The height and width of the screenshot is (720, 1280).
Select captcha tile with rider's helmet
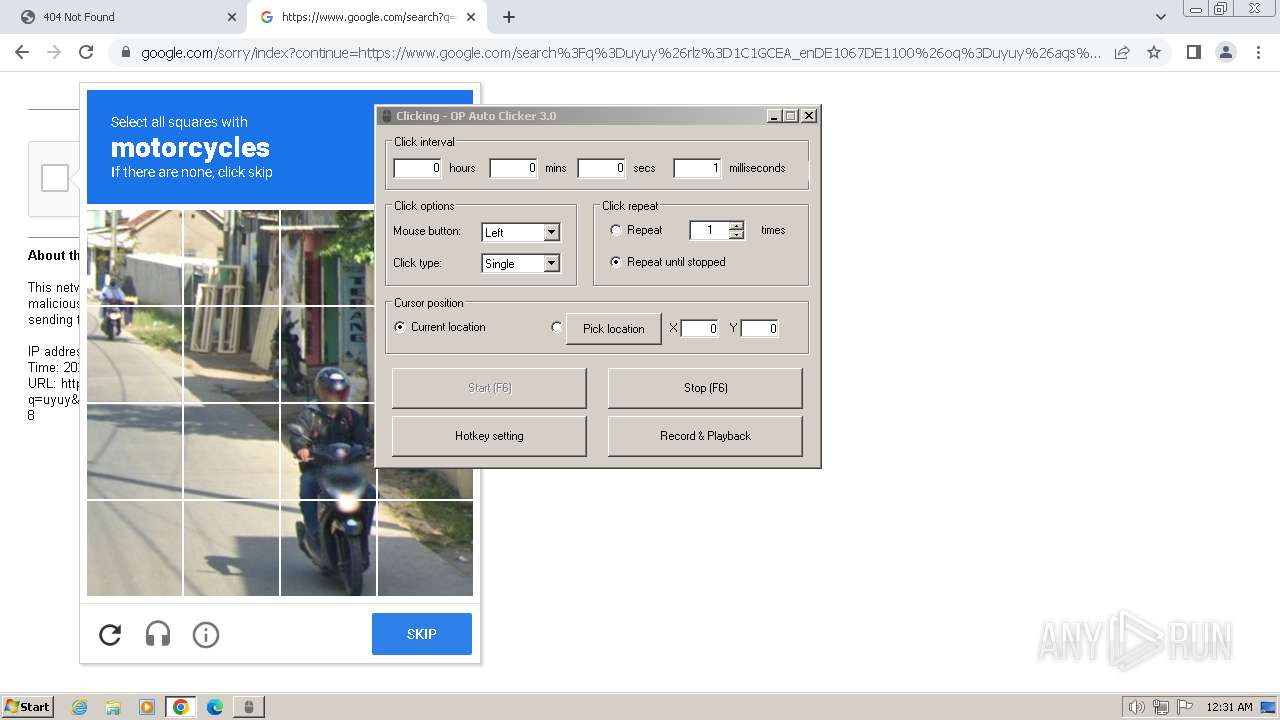pyautogui.click(x=328, y=355)
